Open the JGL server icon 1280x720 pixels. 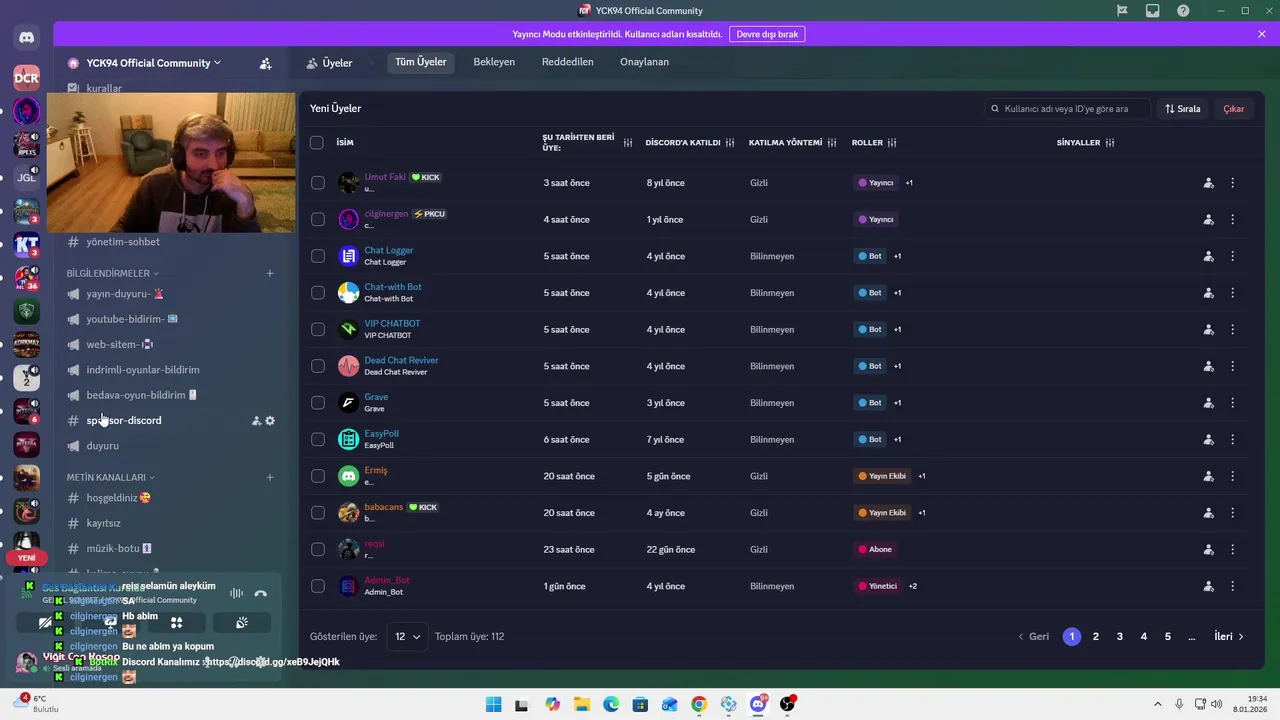coord(26,177)
